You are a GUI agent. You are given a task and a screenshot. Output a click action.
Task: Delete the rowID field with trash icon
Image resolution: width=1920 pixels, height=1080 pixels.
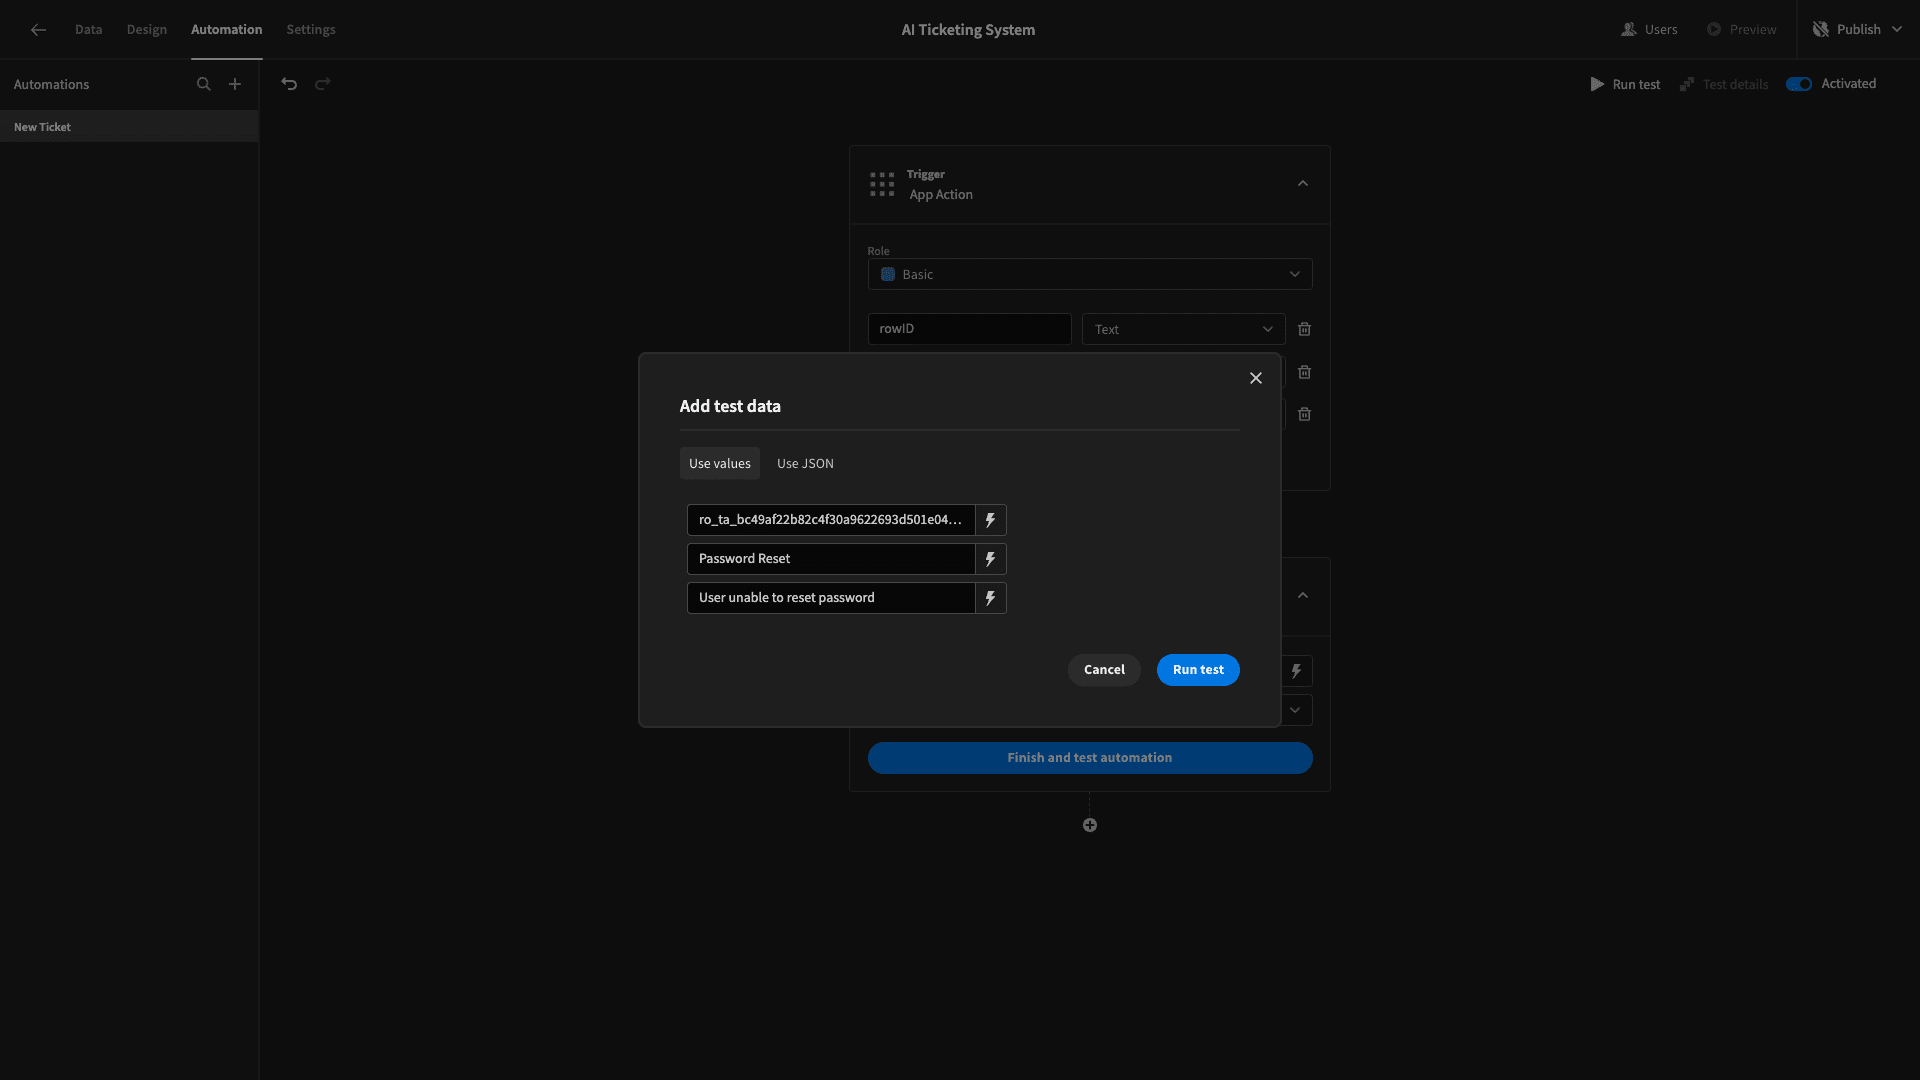point(1304,329)
